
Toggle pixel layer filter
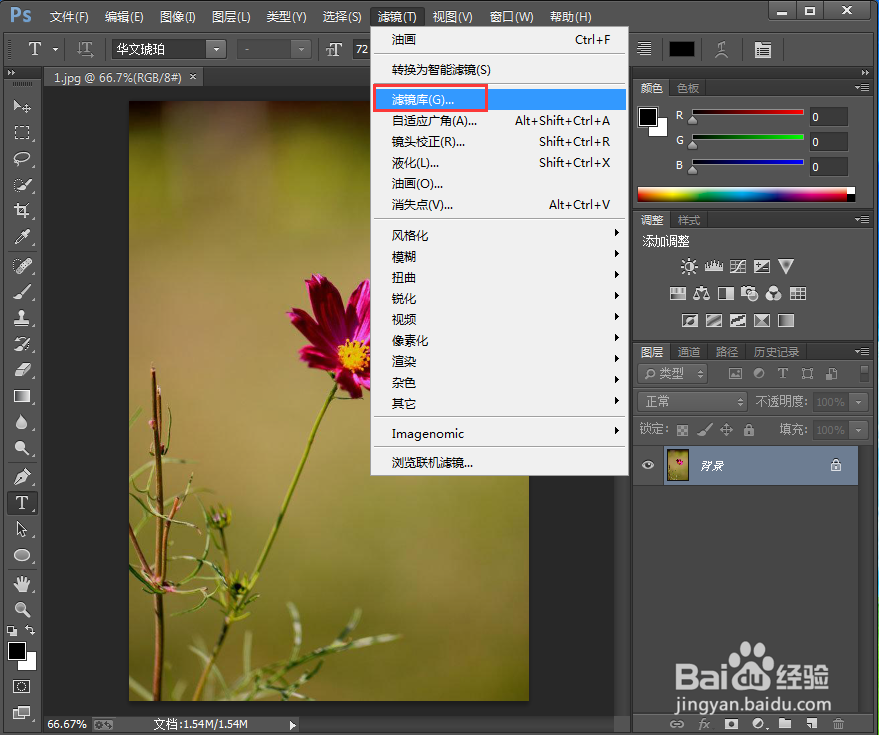[735, 373]
